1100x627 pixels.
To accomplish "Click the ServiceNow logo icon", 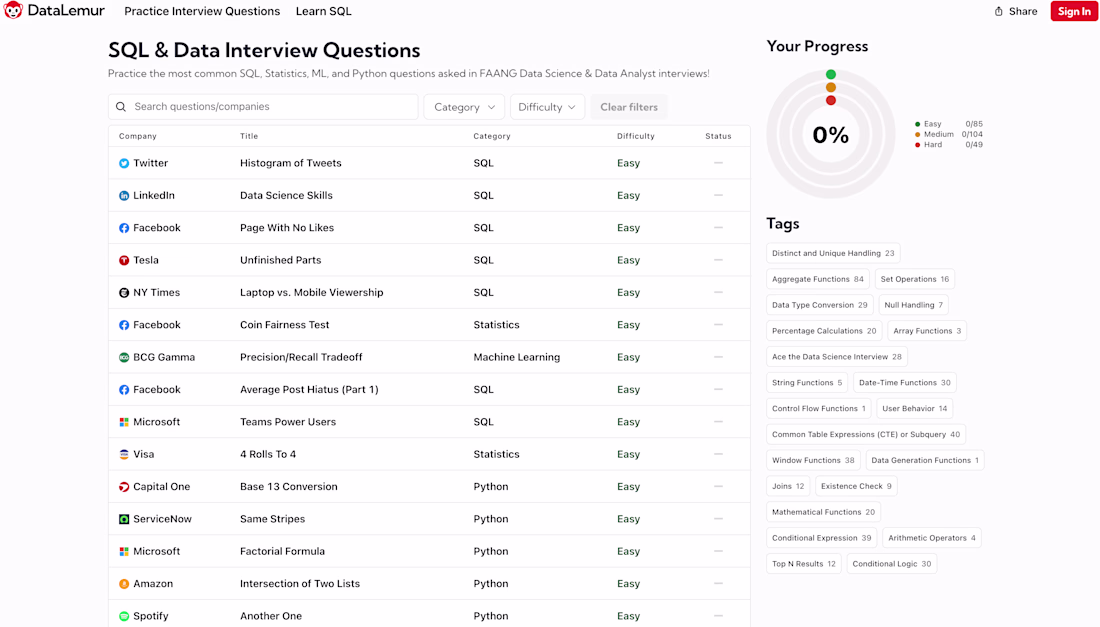I will pyautogui.click(x=124, y=519).
